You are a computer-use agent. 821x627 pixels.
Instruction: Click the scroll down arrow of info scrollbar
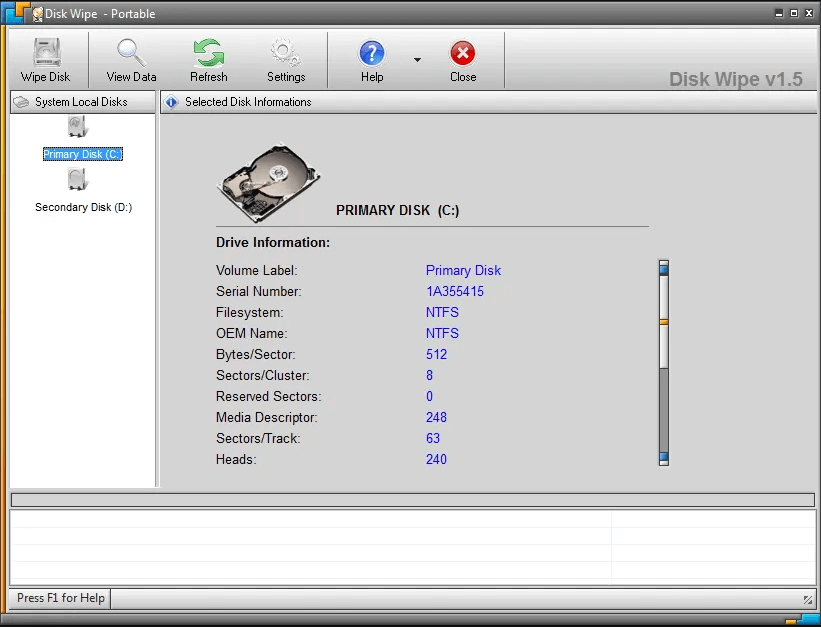664,459
